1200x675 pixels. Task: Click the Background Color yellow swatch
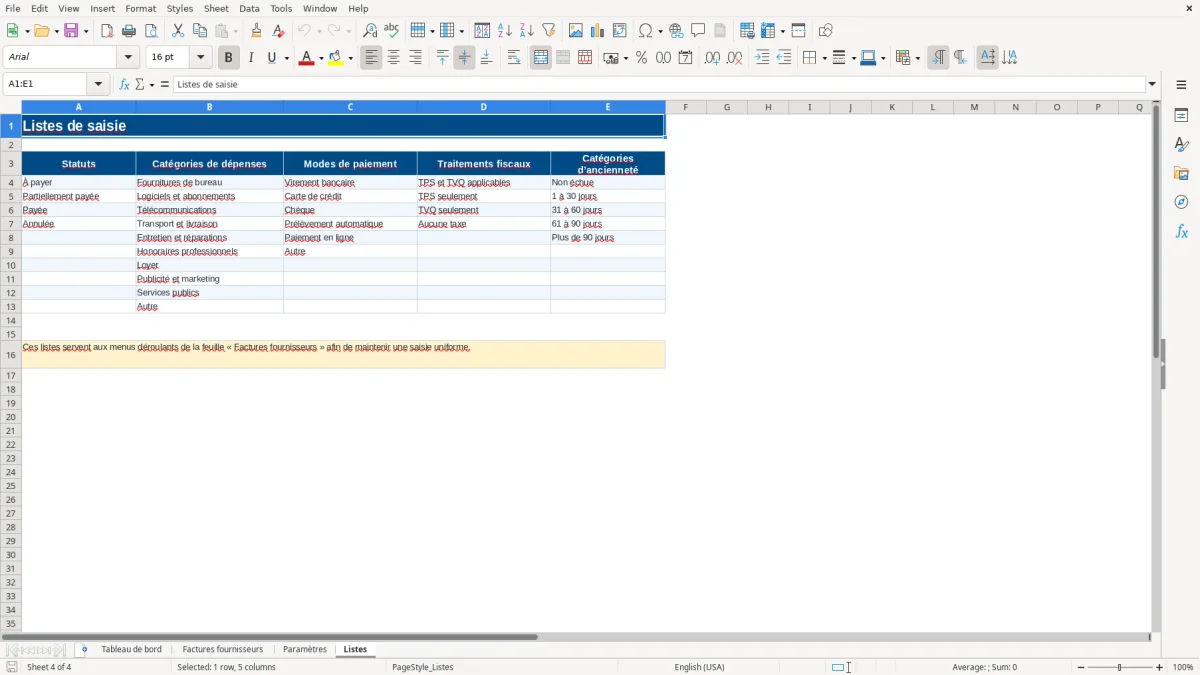tap(336, 58)
